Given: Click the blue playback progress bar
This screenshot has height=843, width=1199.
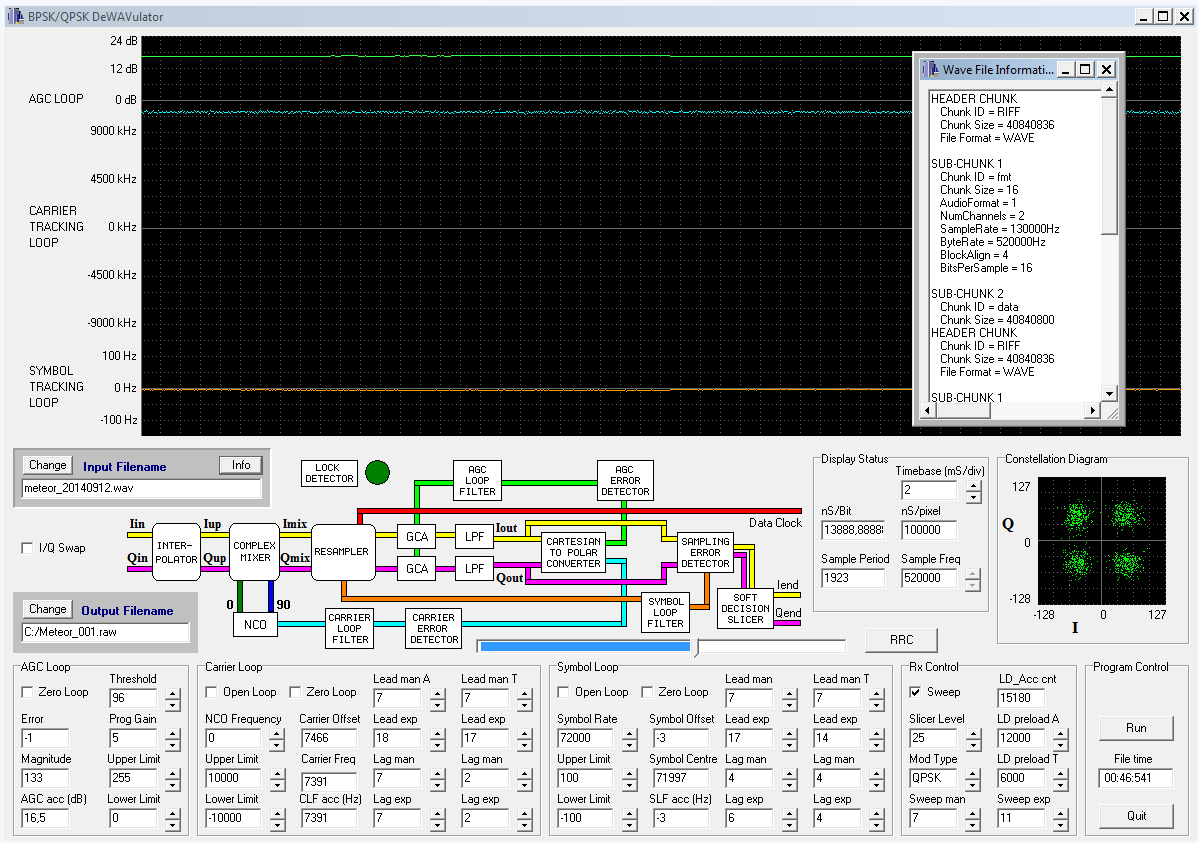Looking at the screenshot, I should point(585,646).
